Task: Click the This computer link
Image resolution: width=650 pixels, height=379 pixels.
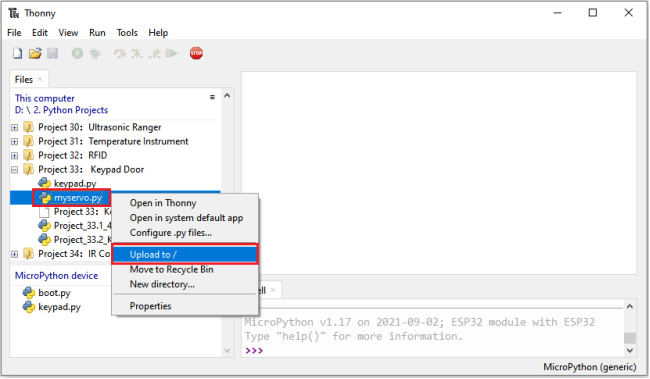Action: coord(45,98)
